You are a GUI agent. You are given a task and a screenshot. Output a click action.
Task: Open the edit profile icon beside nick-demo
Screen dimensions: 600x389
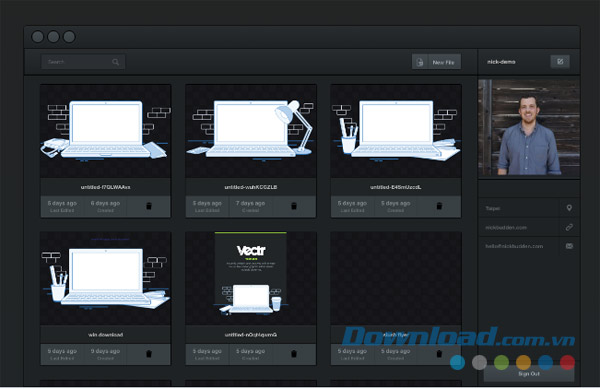click(560, 62)
